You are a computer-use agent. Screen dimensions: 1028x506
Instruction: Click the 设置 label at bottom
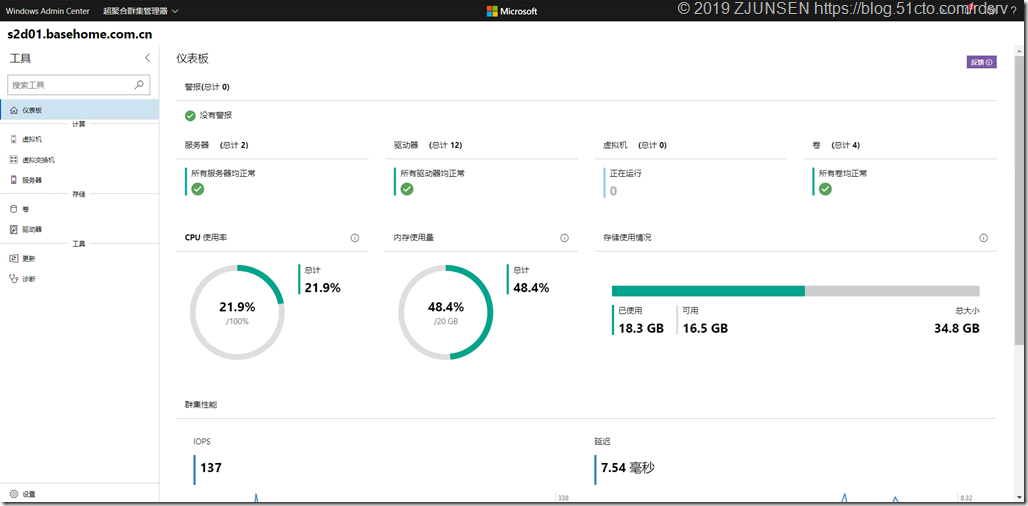(x=28, y=494)
